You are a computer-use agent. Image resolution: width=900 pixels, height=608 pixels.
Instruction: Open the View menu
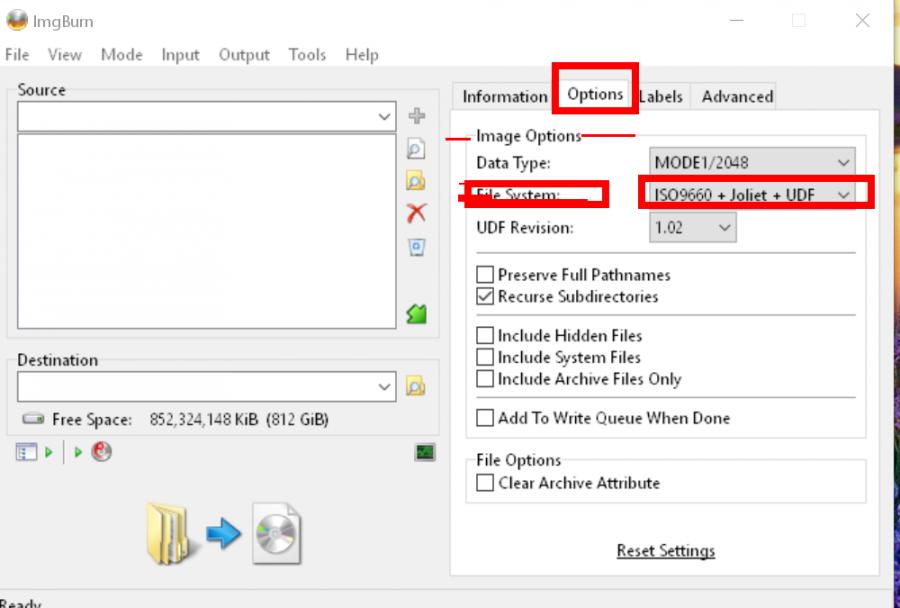coord(65,55)
